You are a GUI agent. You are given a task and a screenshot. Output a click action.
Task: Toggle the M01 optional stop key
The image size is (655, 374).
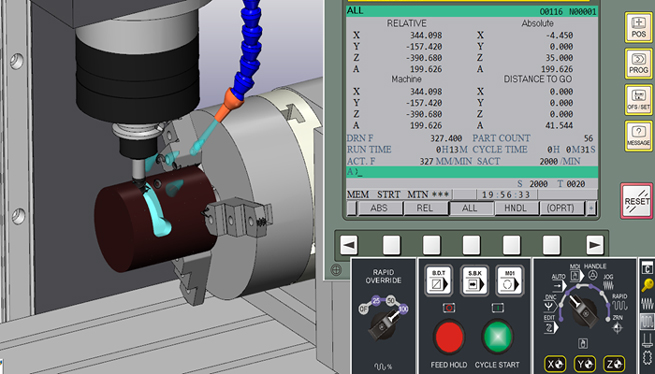pyautogui.click(x=510, y=281)
